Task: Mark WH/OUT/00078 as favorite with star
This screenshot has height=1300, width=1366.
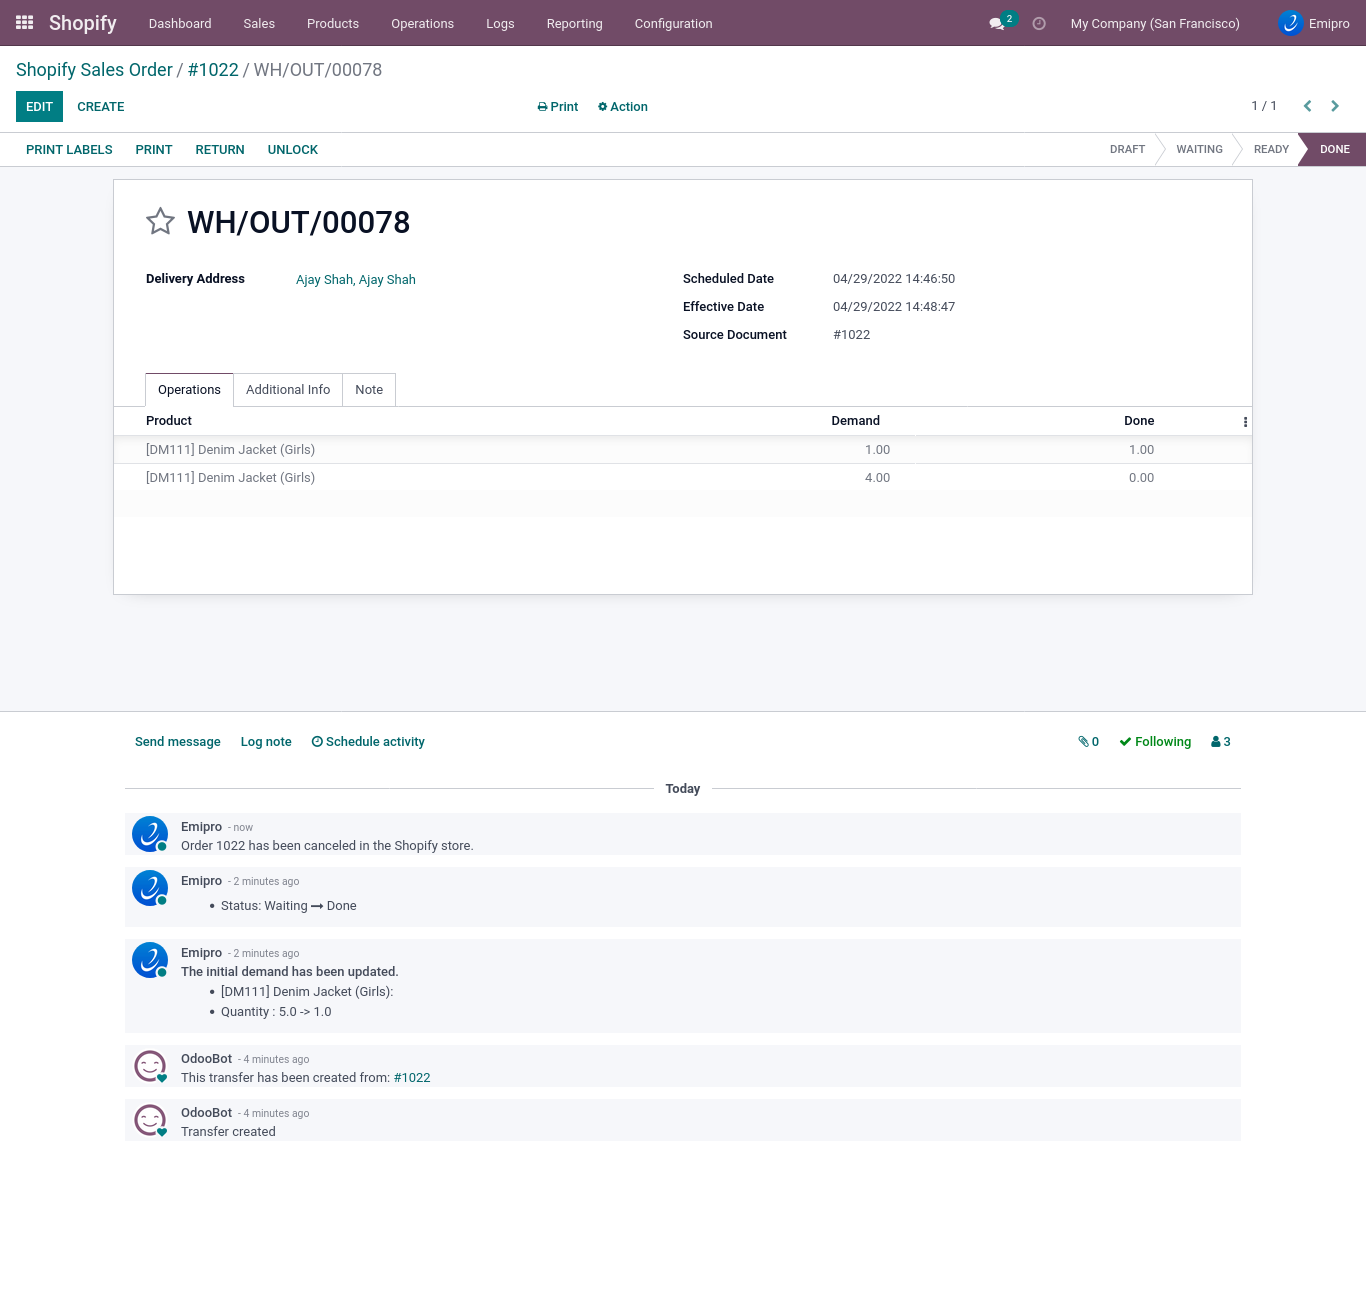Action: [160, 221]
